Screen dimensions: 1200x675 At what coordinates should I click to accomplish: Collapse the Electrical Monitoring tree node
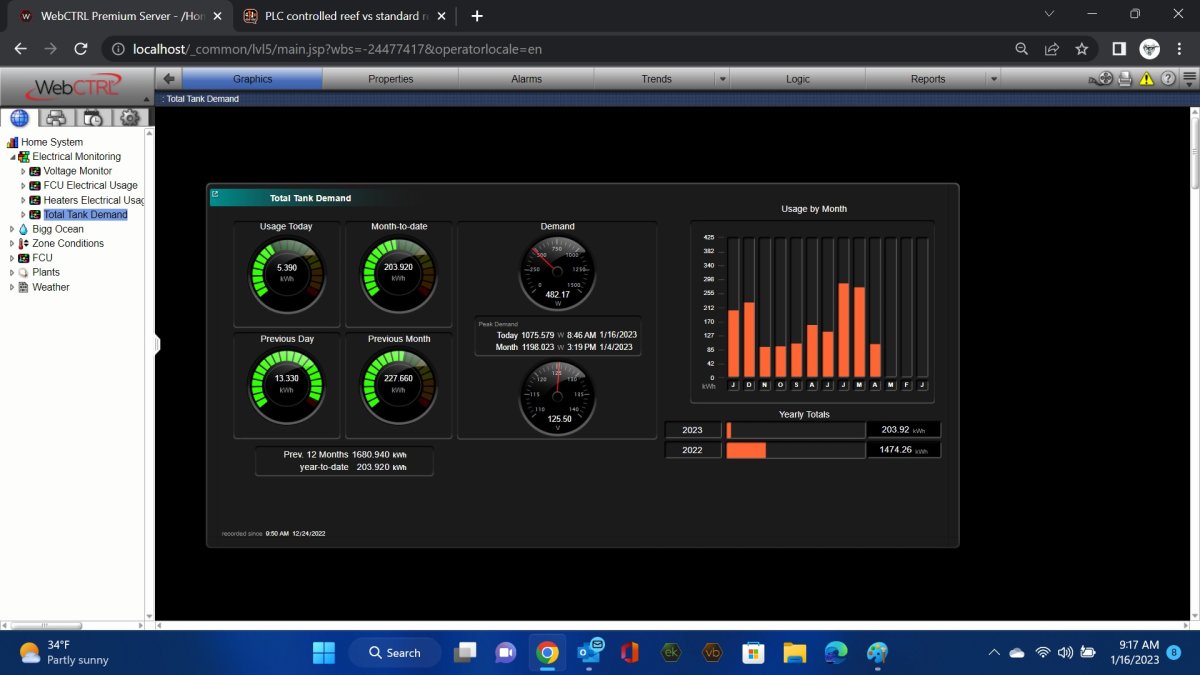(x=12, y=157)
